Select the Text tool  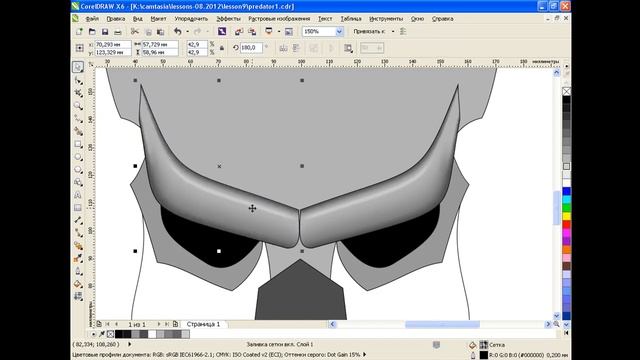pos(78,195)
